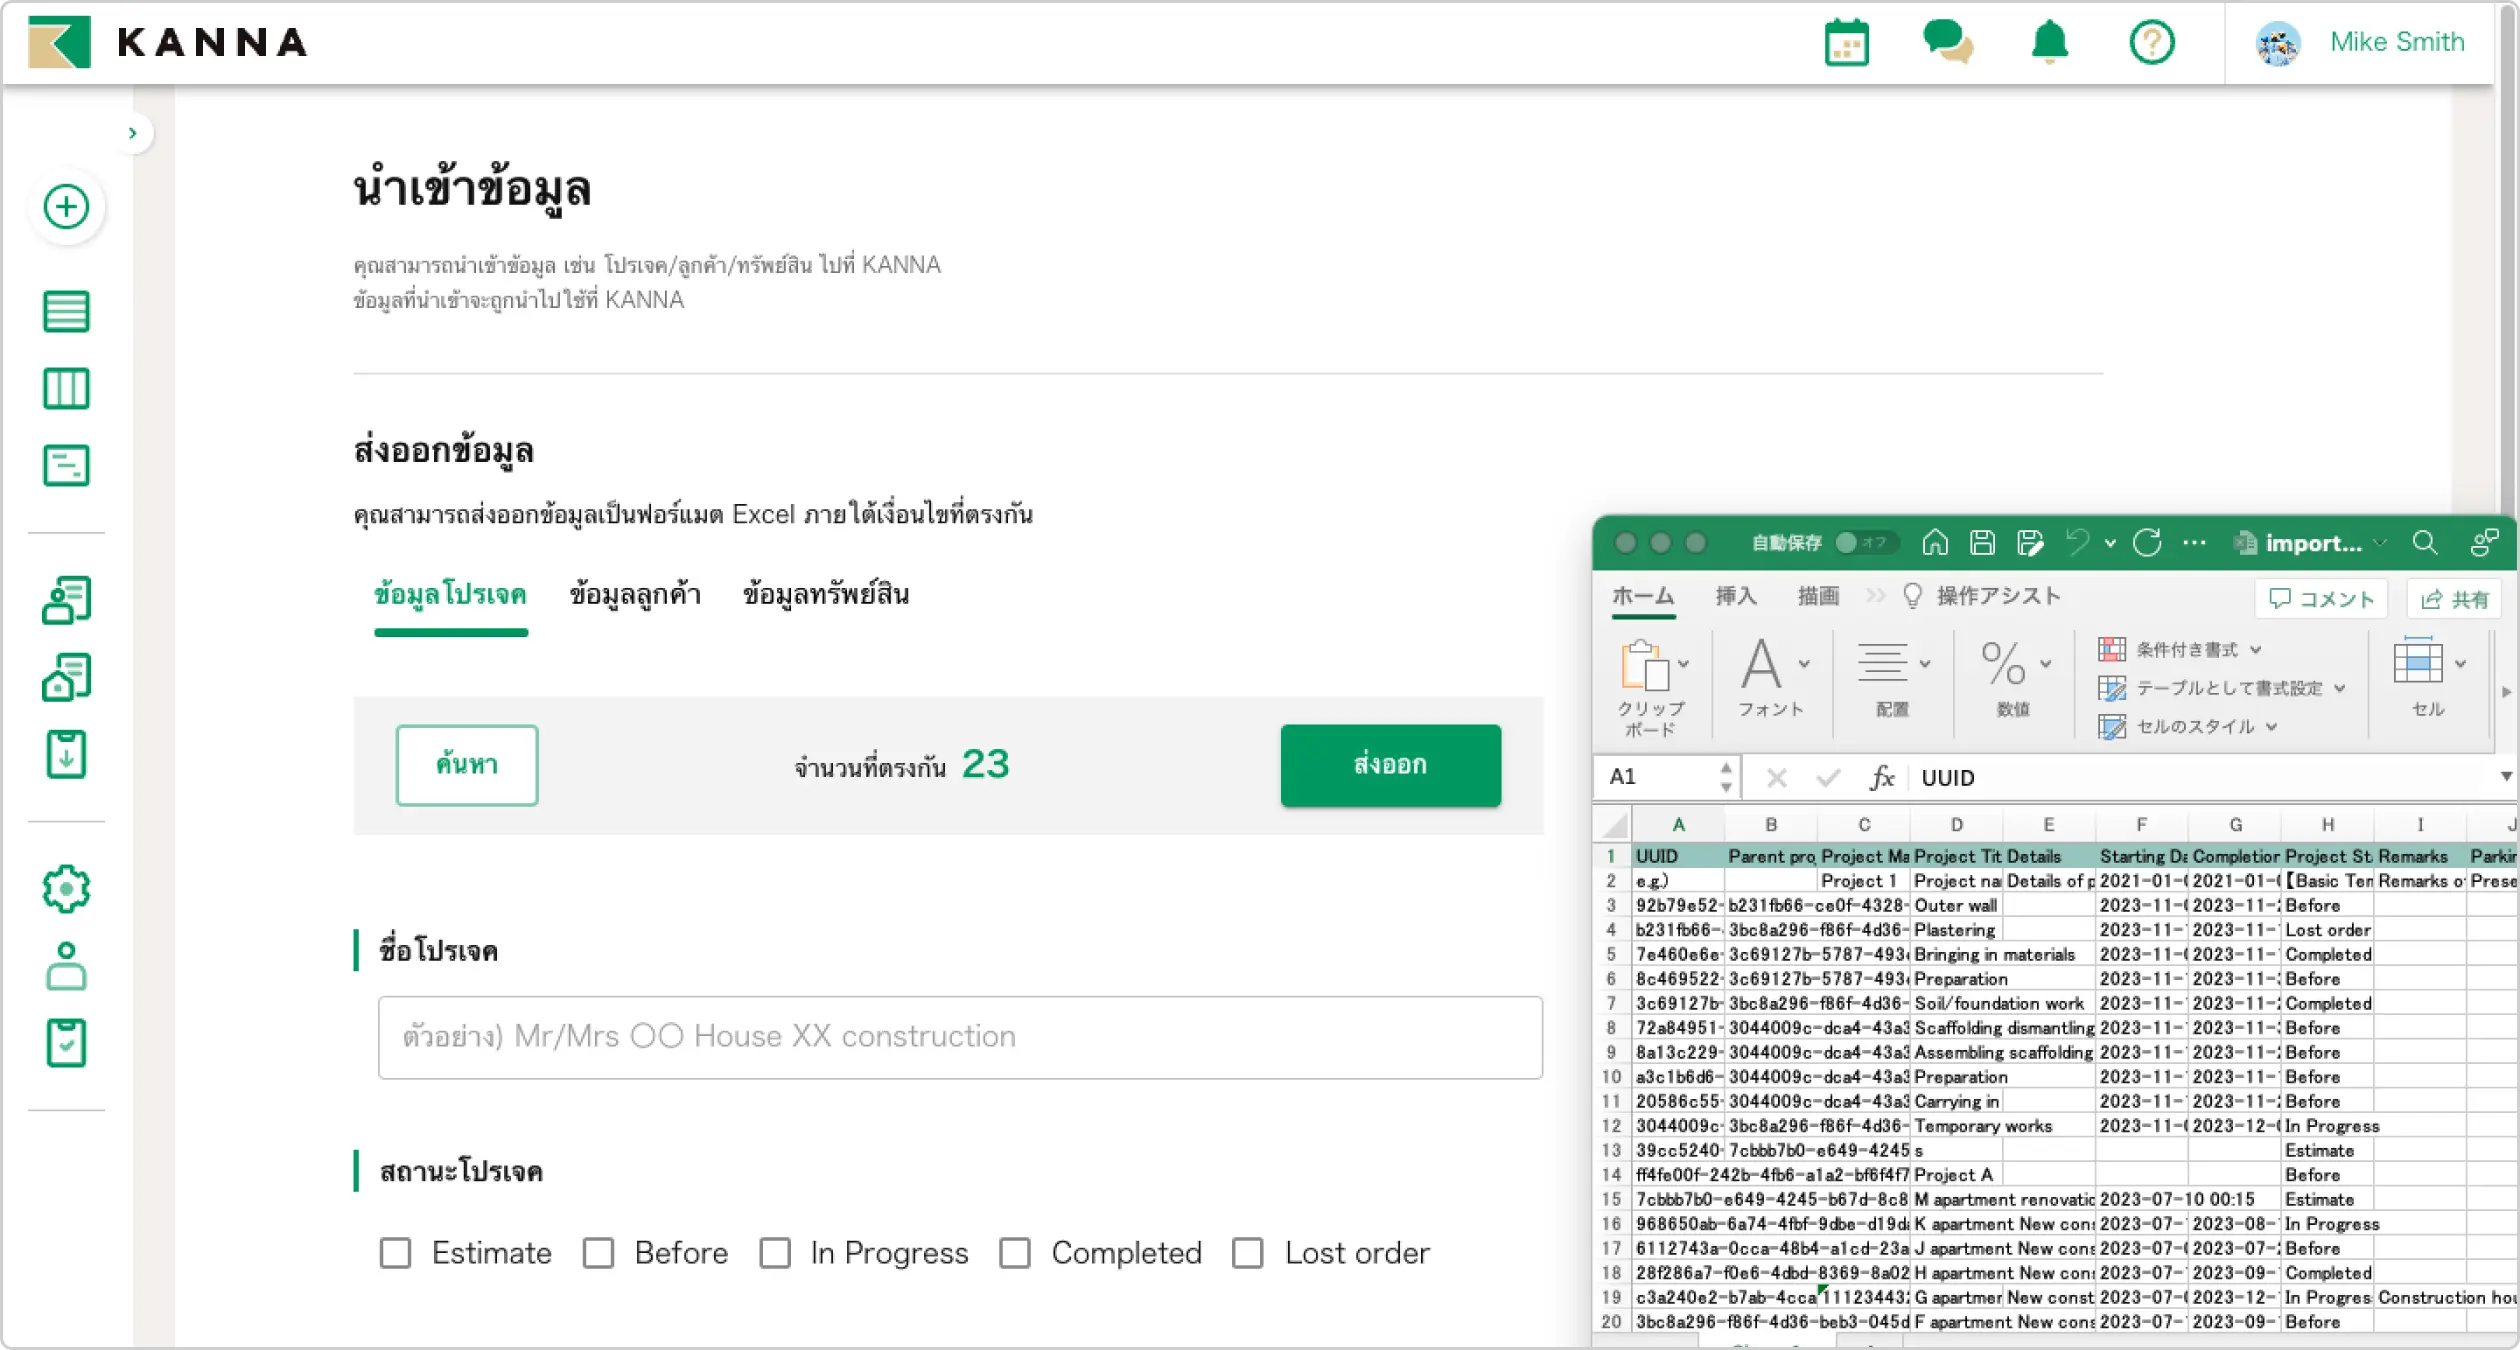Open the chat messages icon

[x=1947, y=43]
